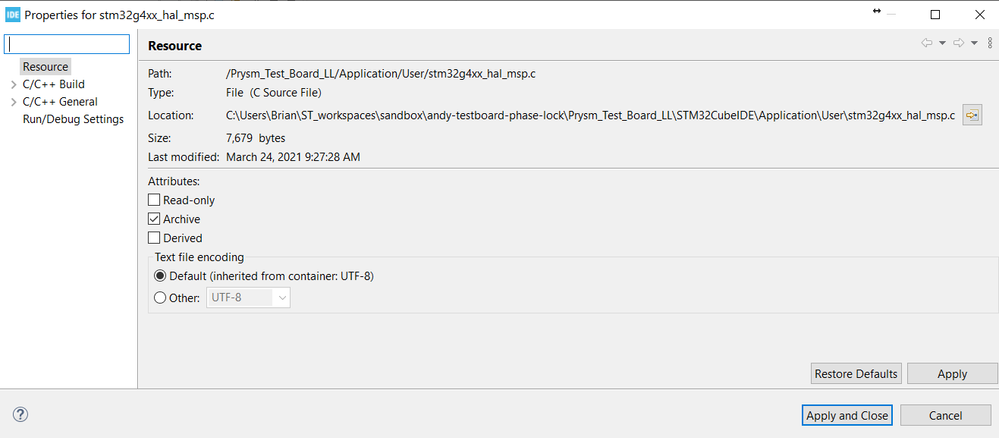The image size is (999, 438).
Task: Click the Apply and Close button
Action: pos(847,415)
